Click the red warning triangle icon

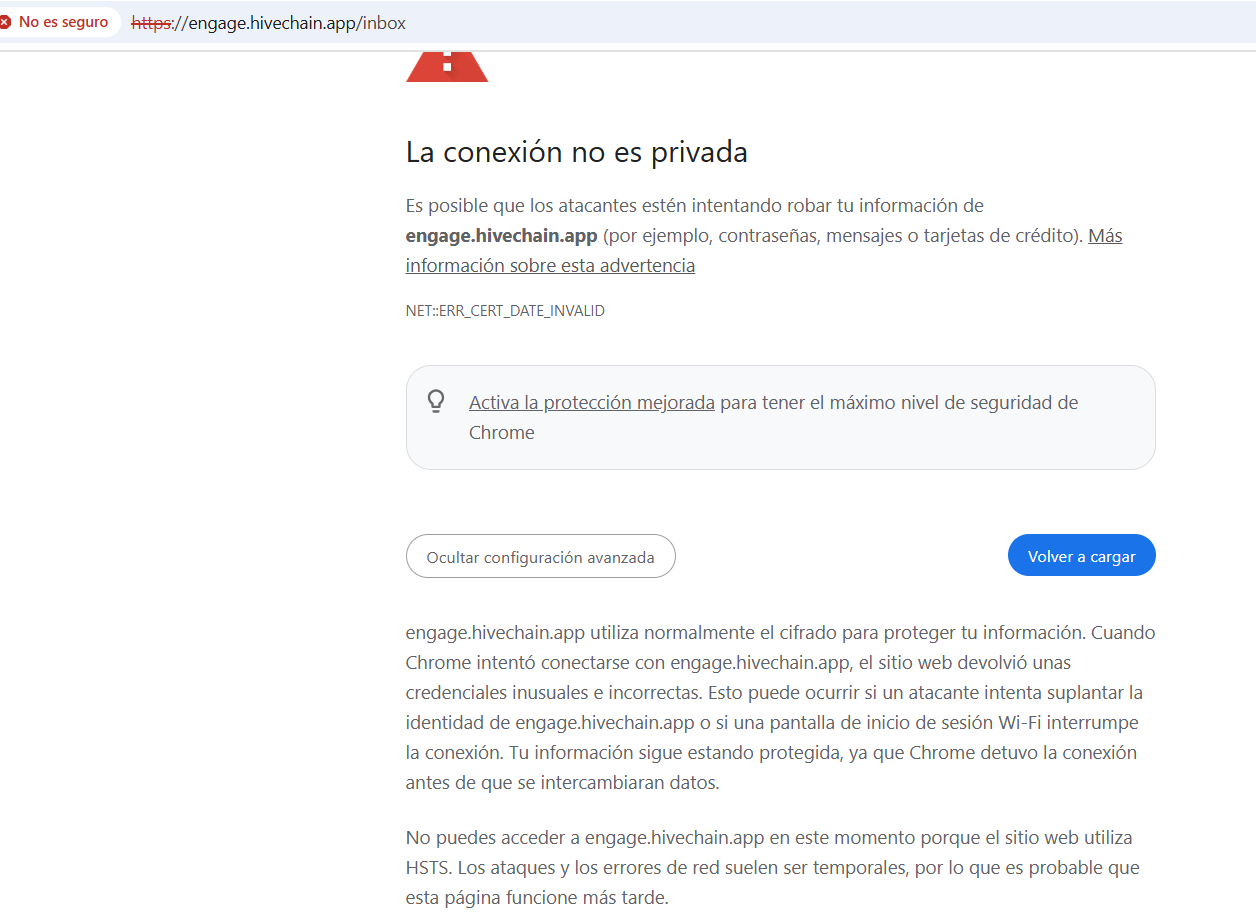tap(447, 64)
